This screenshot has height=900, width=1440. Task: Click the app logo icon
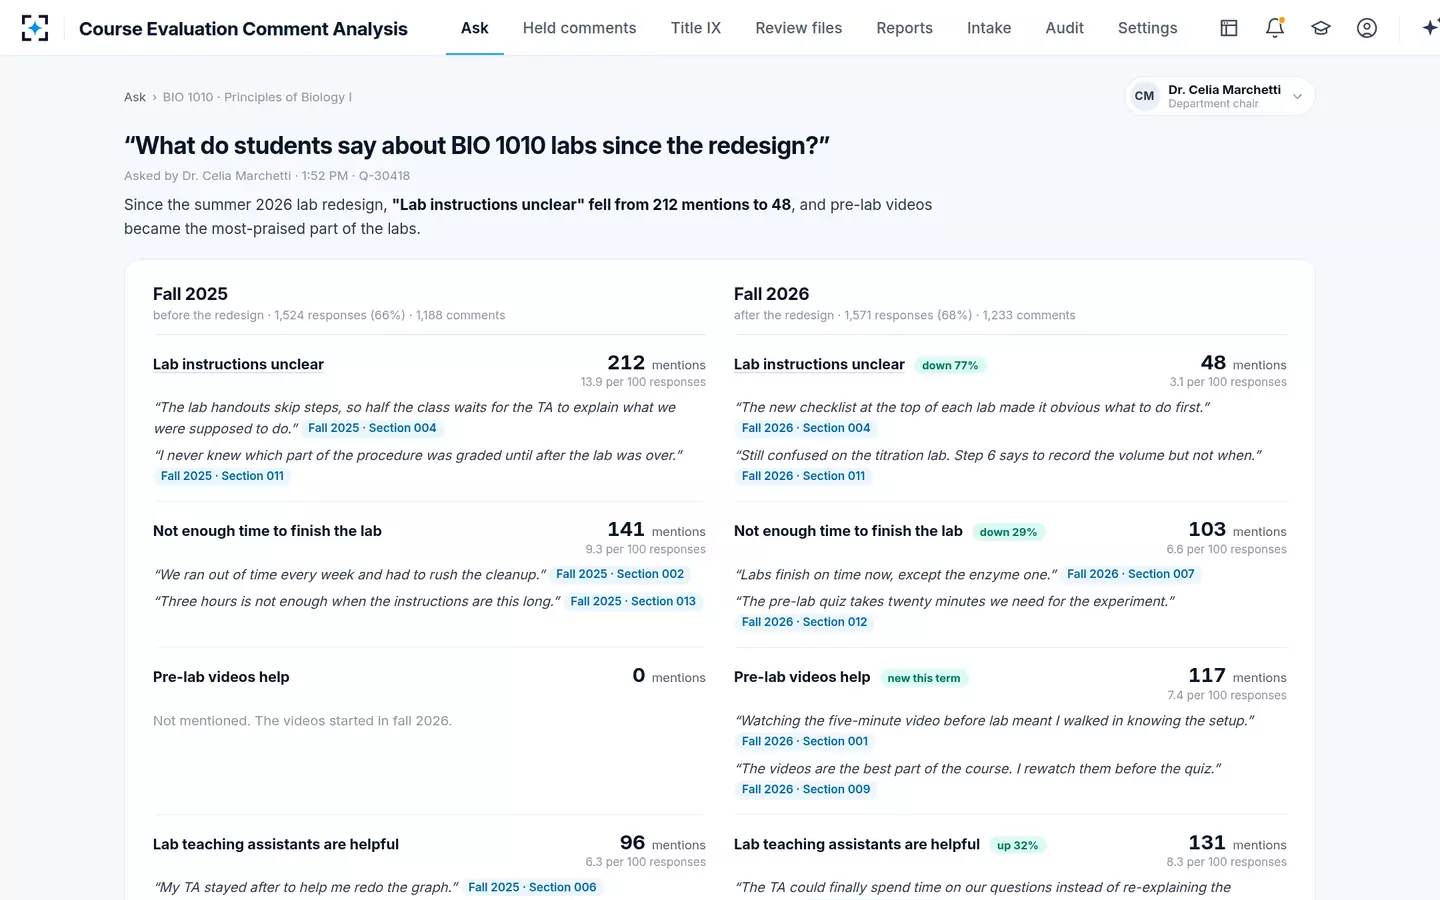click(x=35, y=28)
